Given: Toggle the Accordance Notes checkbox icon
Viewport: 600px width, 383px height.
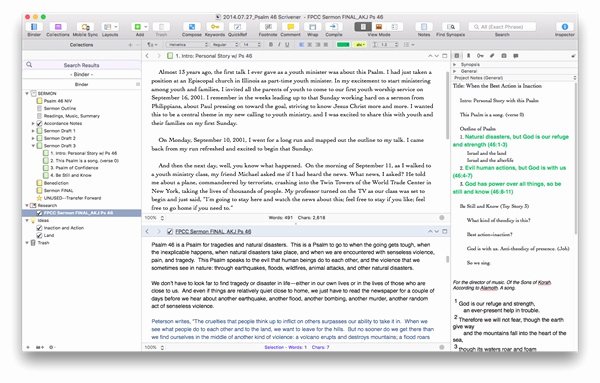Looking at the screenshot, I should coord(39,123).
